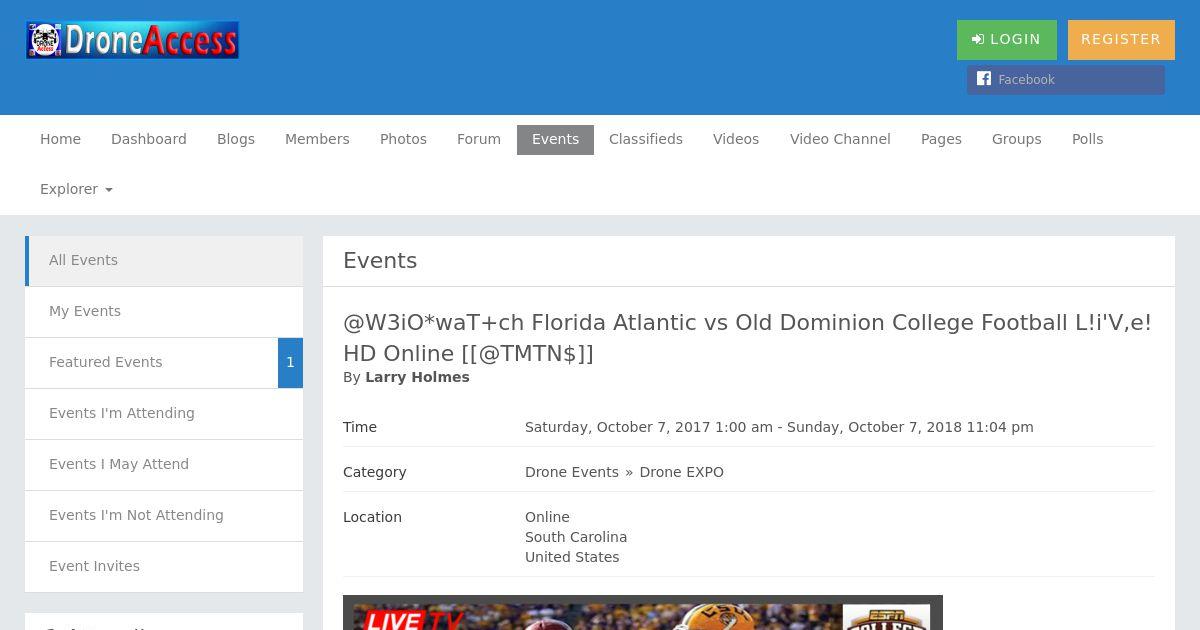
Task: Open the Drone EXPO subcategory link
Action: click(681, 472)
